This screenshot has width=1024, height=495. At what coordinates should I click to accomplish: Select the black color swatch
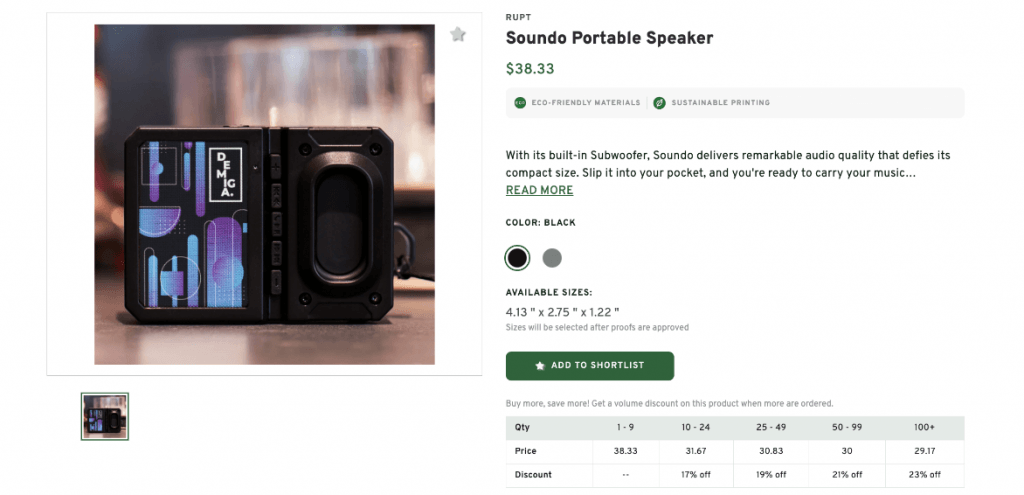[x=517, y=258]
